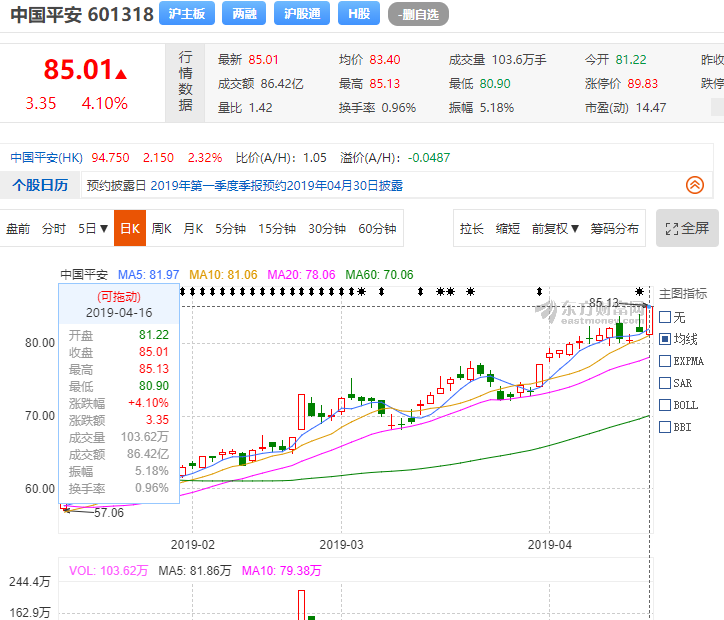Click the MA10: 81.06 legend label

pyautogui.click(x=223, y=275)
